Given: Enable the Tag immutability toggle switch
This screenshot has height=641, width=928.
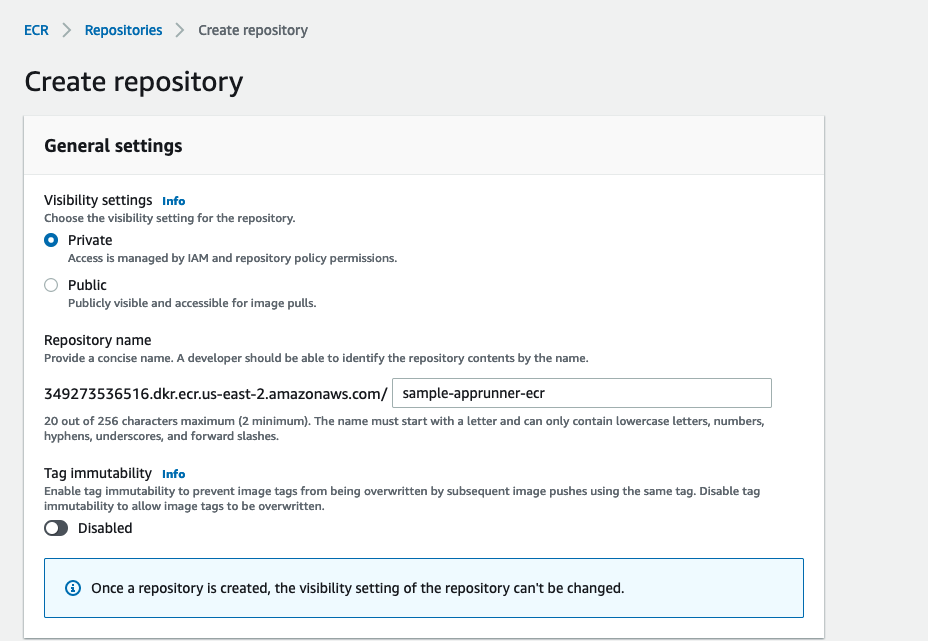Looking at the screenshot, I should pos(56,528).
